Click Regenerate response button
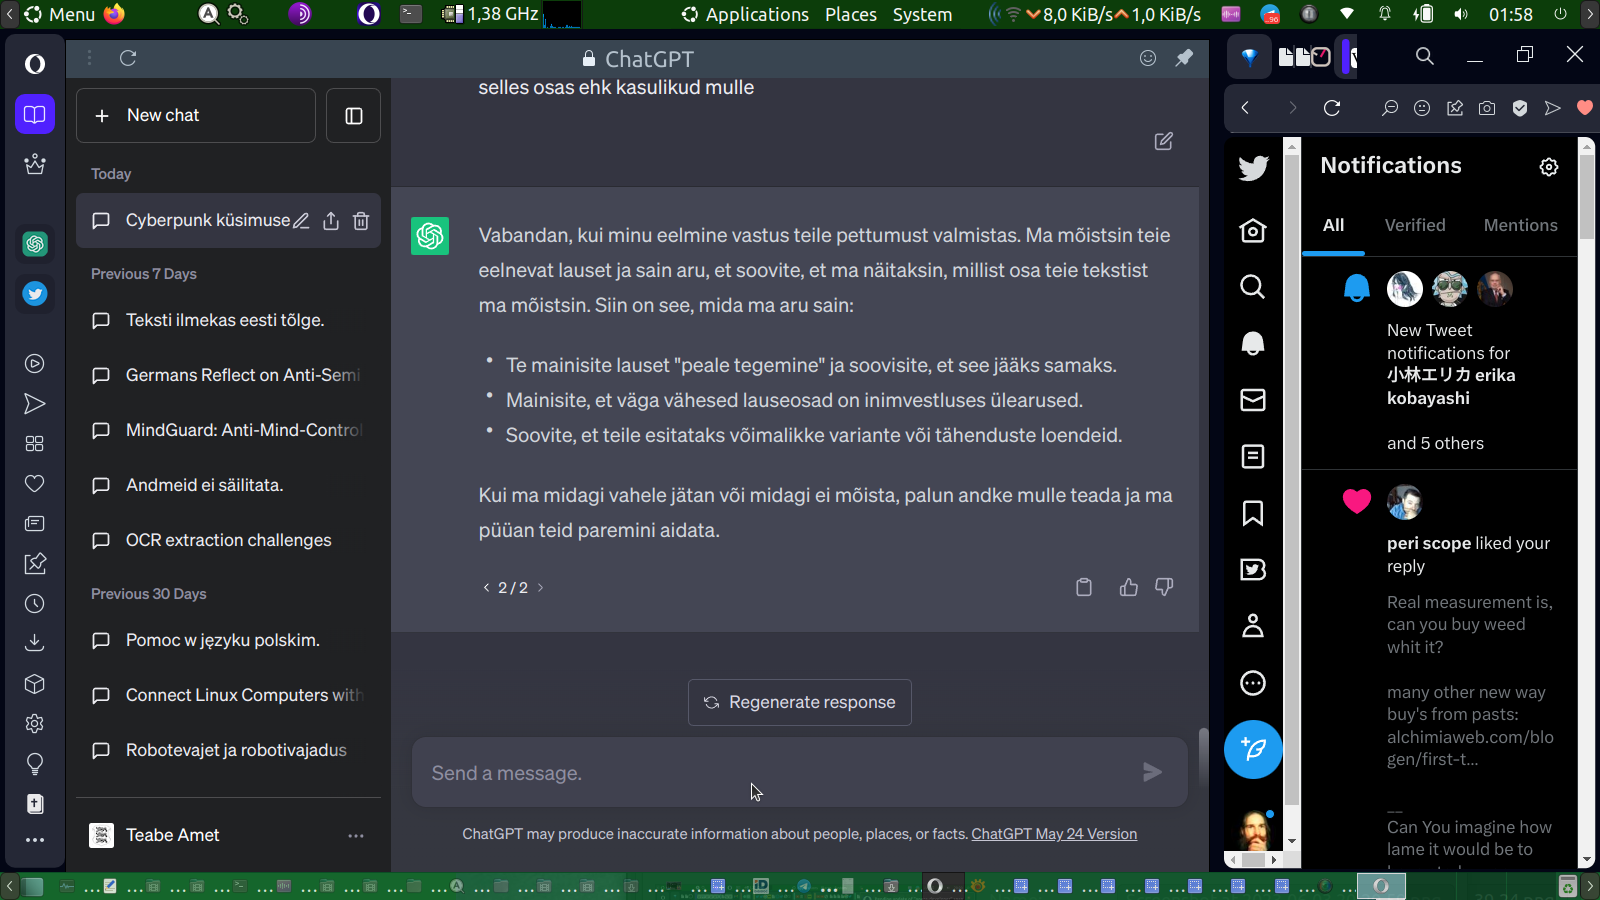 pyautogui.click(x=800, y=703)
